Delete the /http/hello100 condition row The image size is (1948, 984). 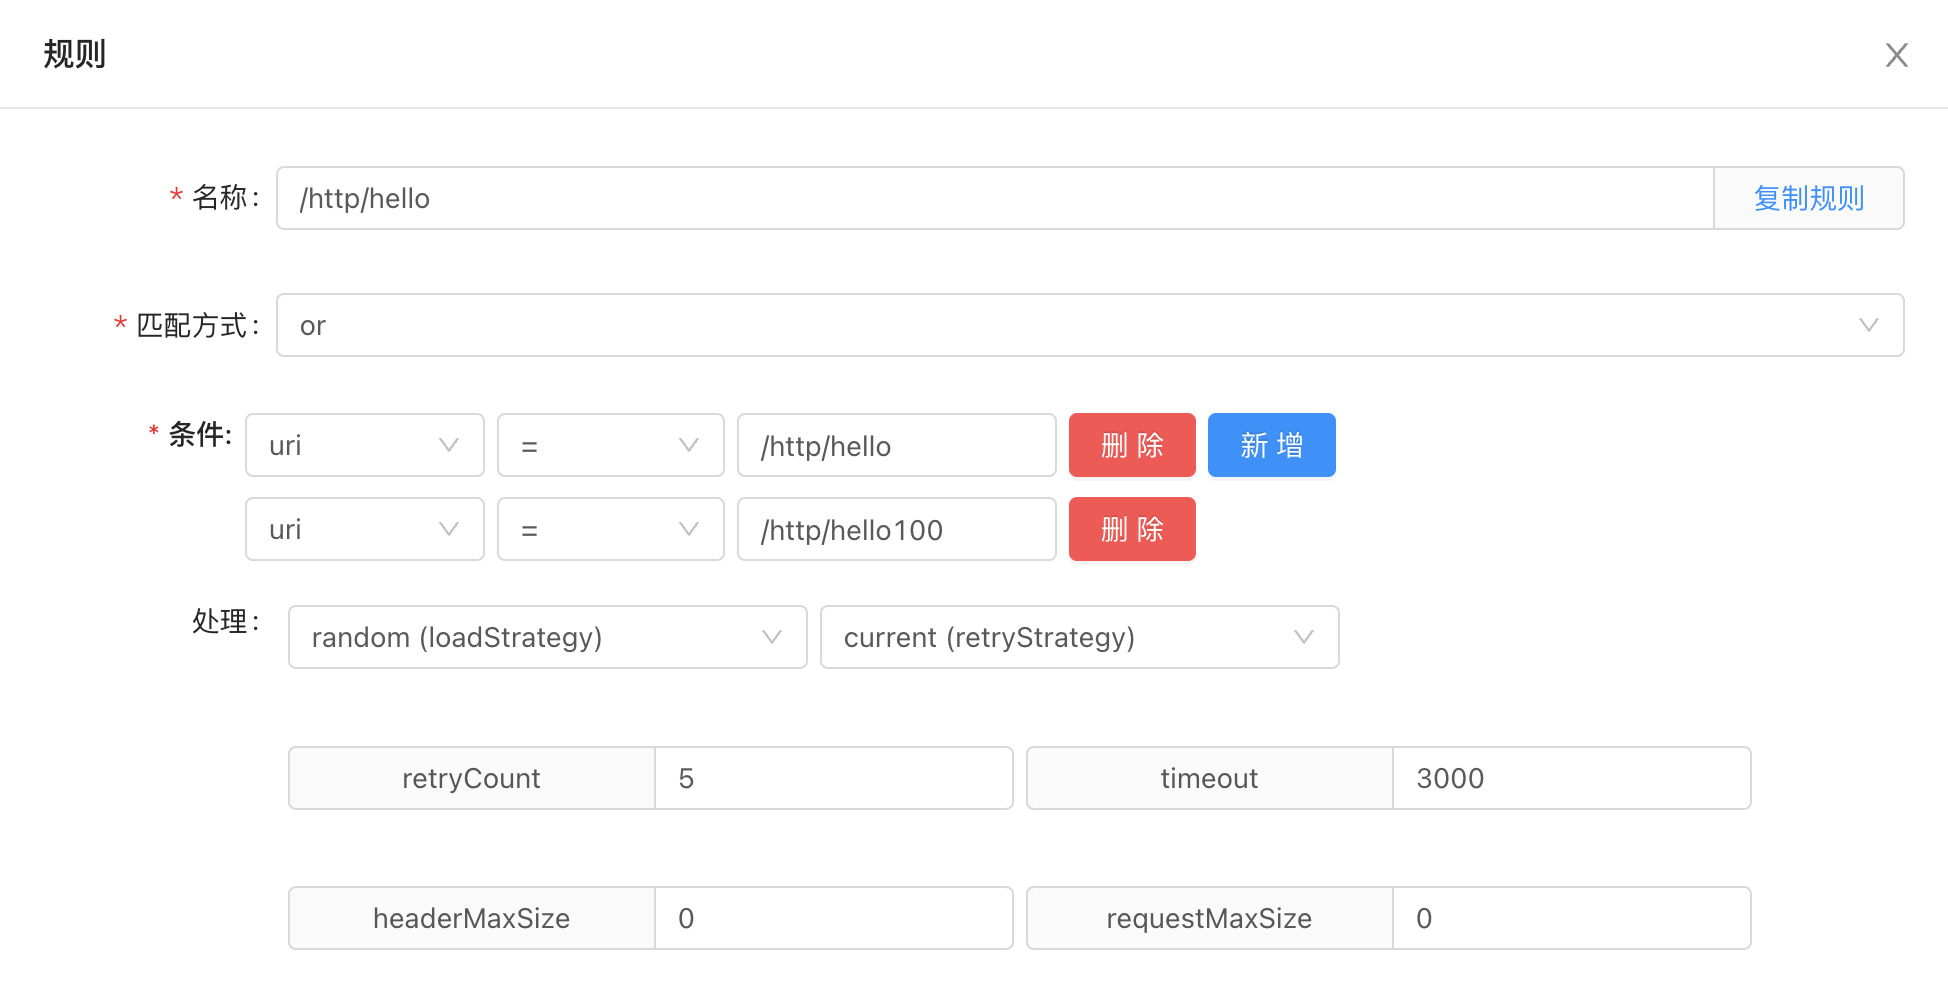pos(1132,529)
